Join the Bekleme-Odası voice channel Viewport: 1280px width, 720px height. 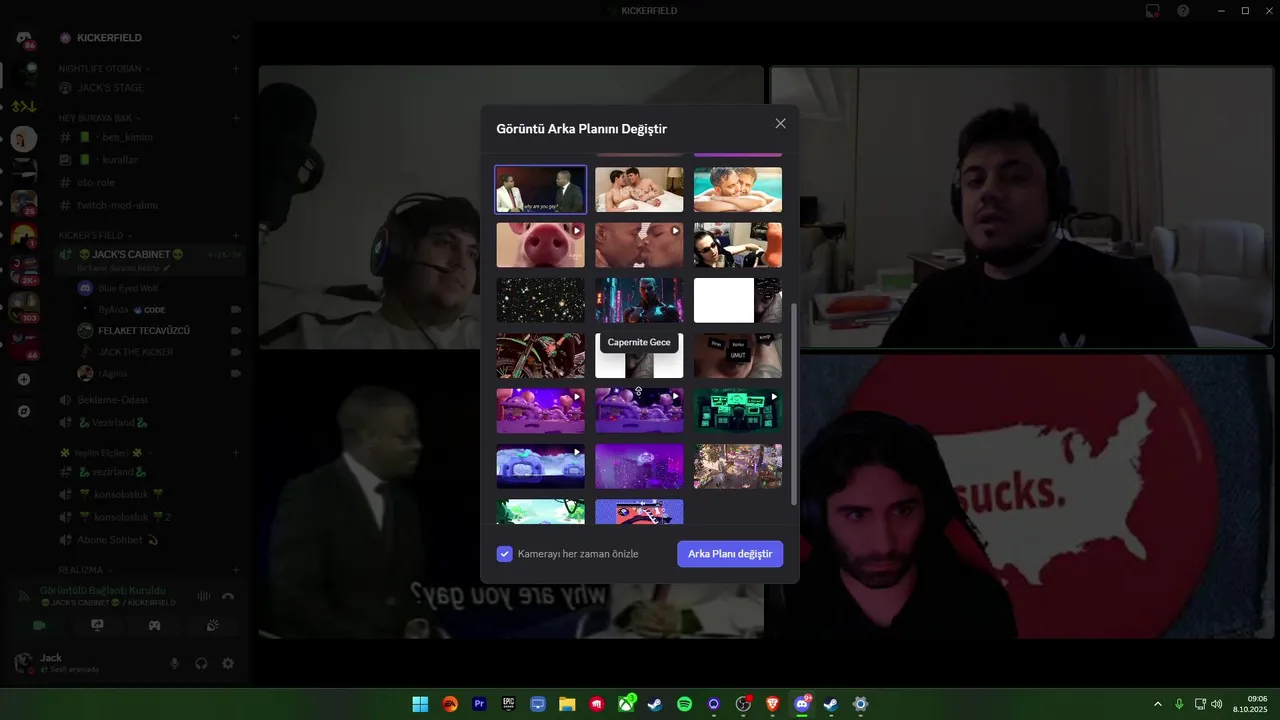(x=150, y=400)
